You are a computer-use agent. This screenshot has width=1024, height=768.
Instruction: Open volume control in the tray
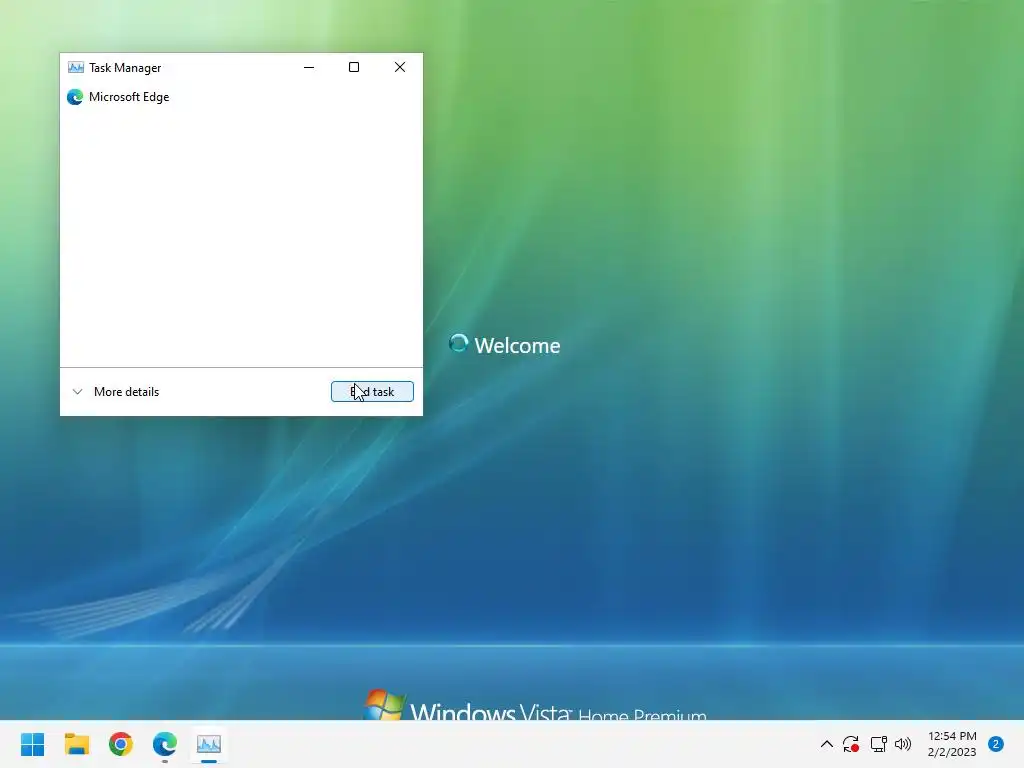tap(903, 744)
